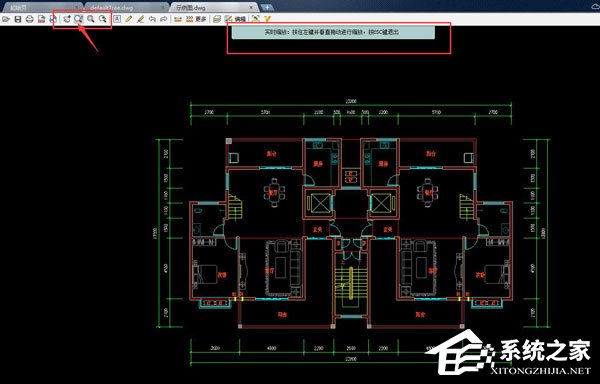Switch to the defaultFree.dwg tab
The width and height of the screenshot is (600, 384).
[126, 7]
